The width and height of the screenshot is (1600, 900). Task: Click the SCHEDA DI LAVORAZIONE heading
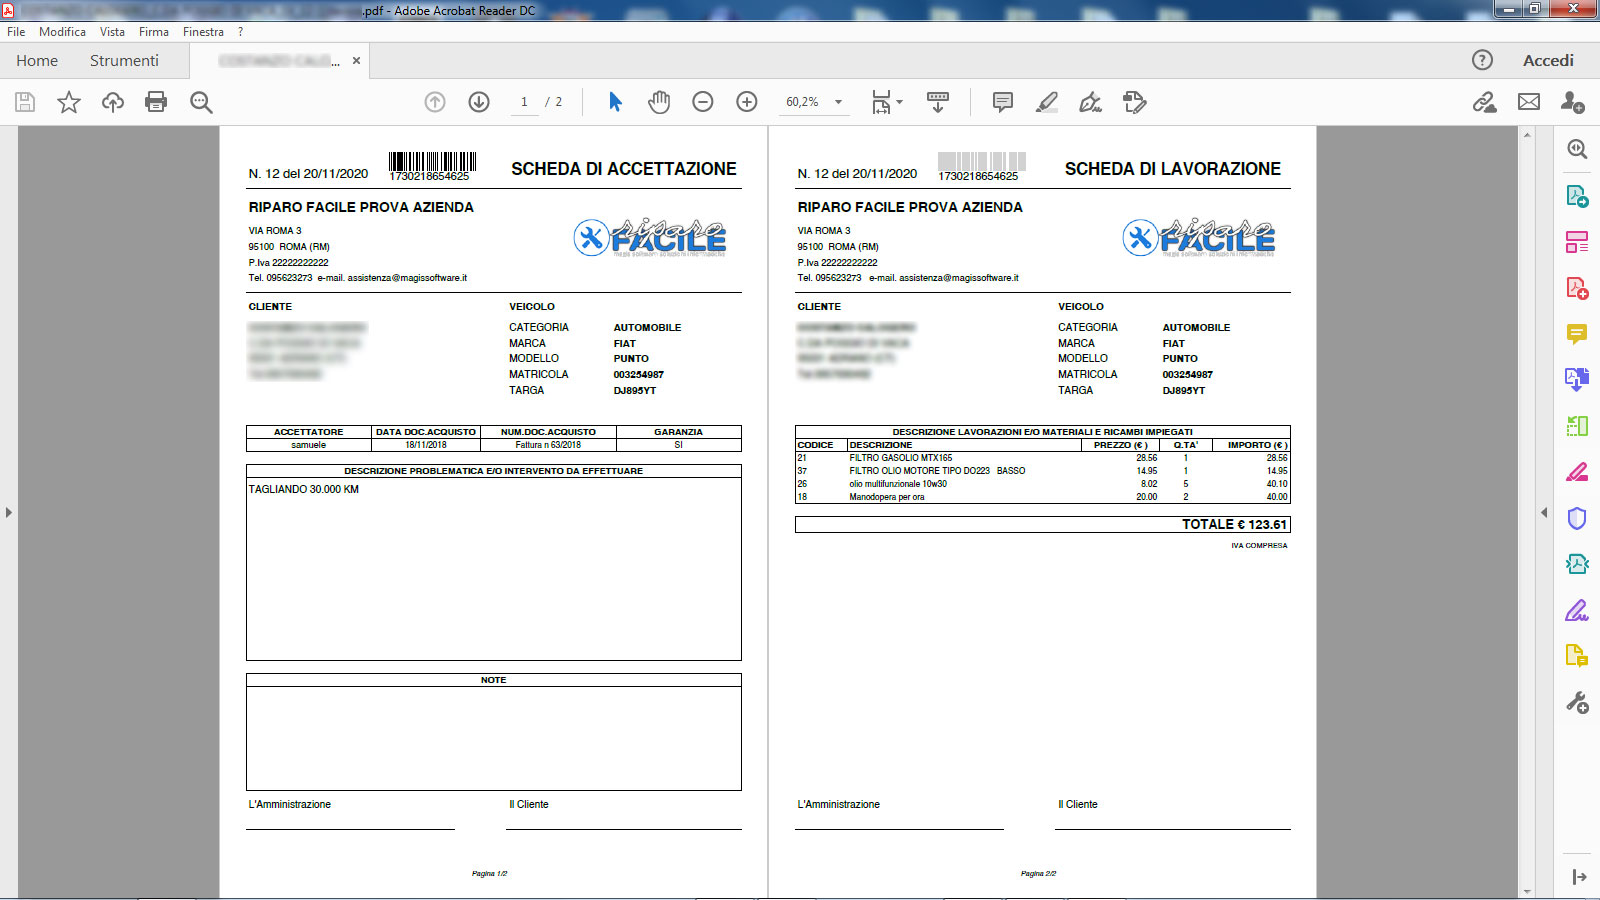click(x=1173, y=169)
